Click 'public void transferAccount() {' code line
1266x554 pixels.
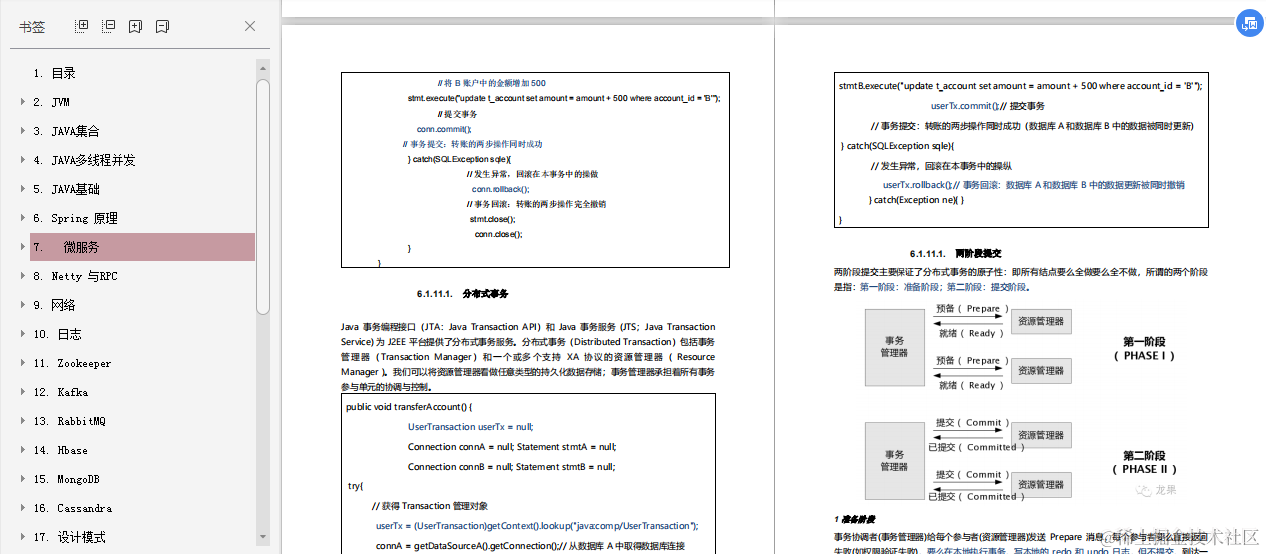409,407
